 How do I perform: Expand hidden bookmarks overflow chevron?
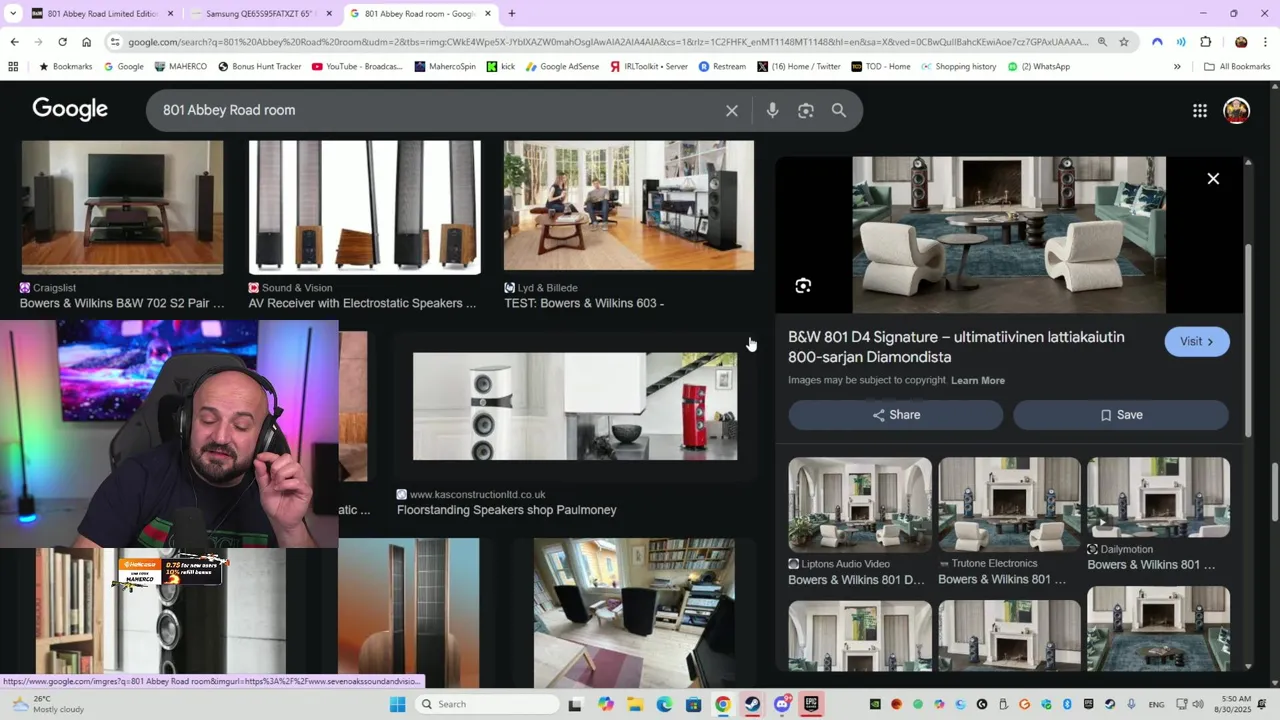[1177, 67]
